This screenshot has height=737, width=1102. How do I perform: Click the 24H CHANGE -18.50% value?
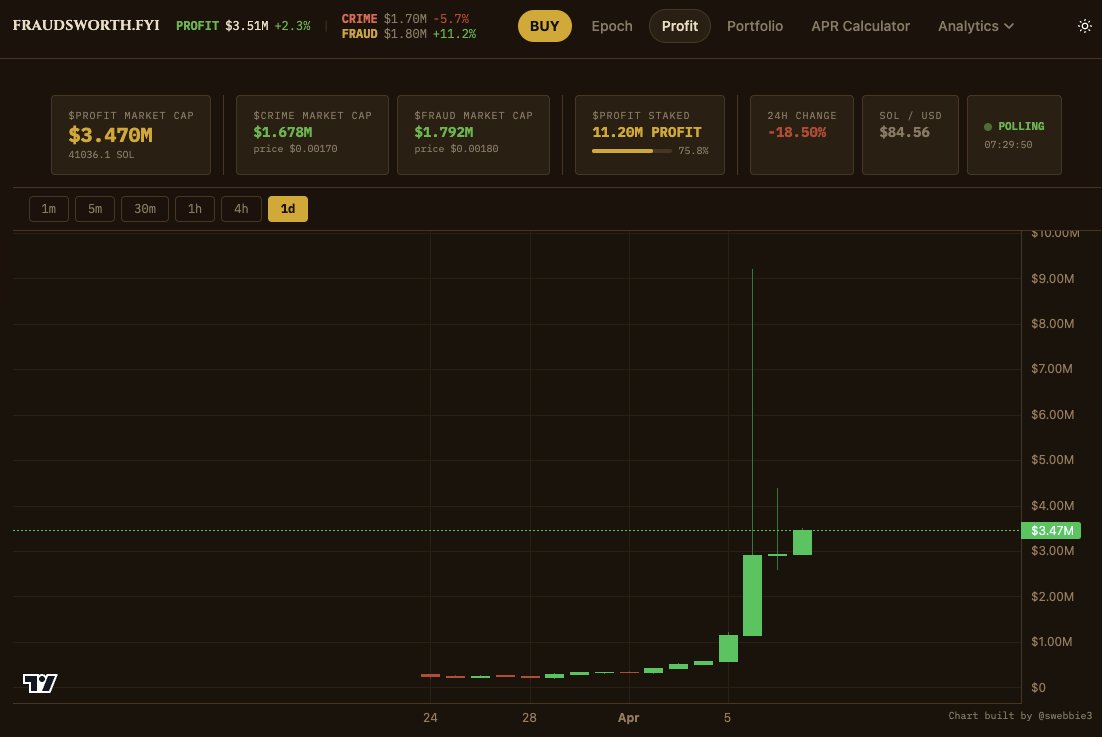796,132
